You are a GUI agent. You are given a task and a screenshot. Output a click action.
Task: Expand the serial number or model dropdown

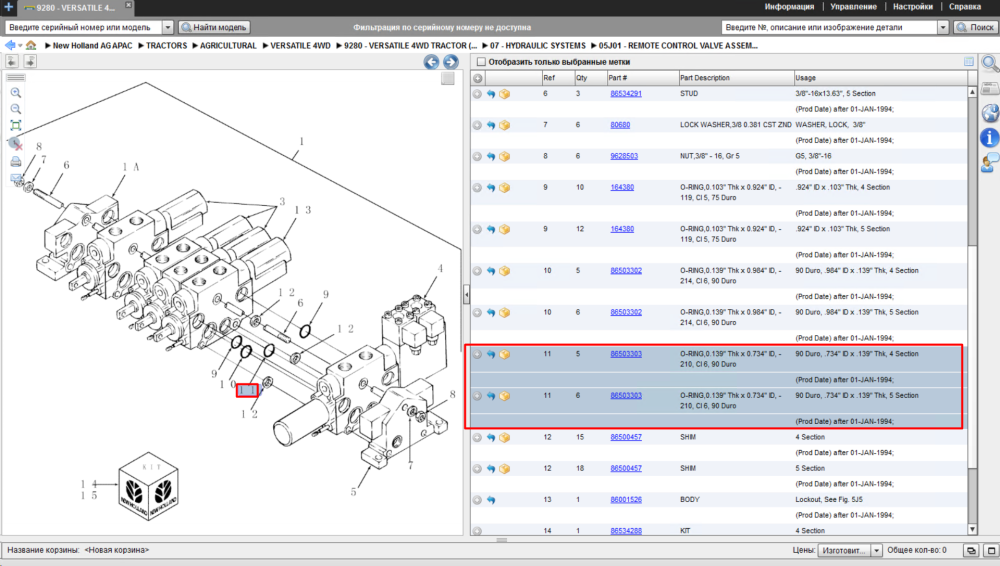(168, 27)
